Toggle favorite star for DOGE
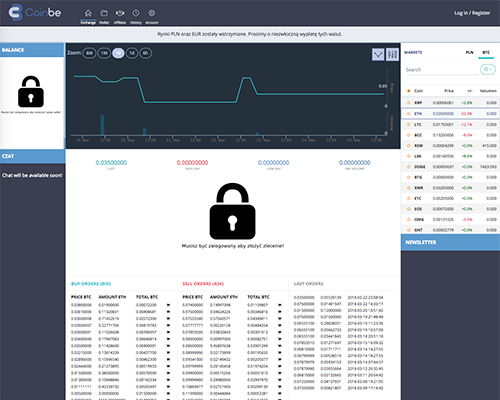Image resolution: width=500 pixels, height=400 pixels. (409, 167)
